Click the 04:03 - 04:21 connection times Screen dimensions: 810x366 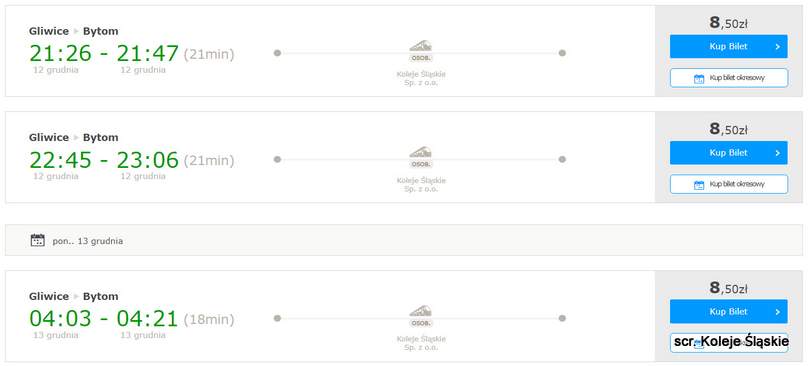tap(104, 319)
